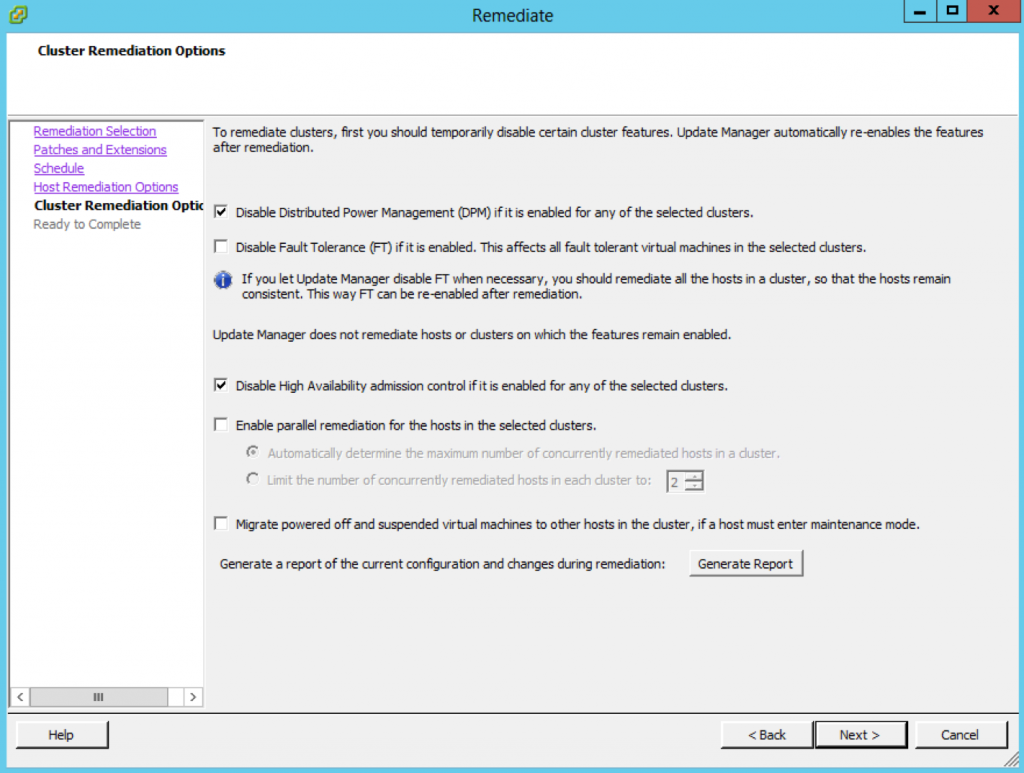Click the Cluster Remediation Options heading

tap(131, 50)
